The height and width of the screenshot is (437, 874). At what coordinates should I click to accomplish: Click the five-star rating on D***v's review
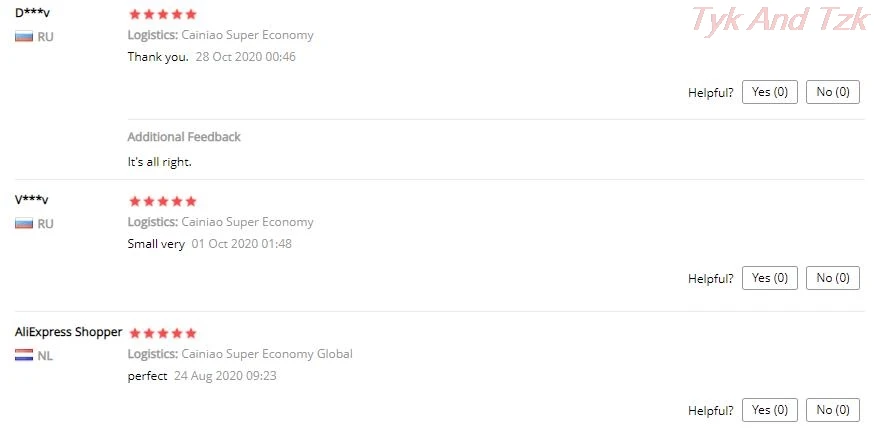[x=163, y=14]
